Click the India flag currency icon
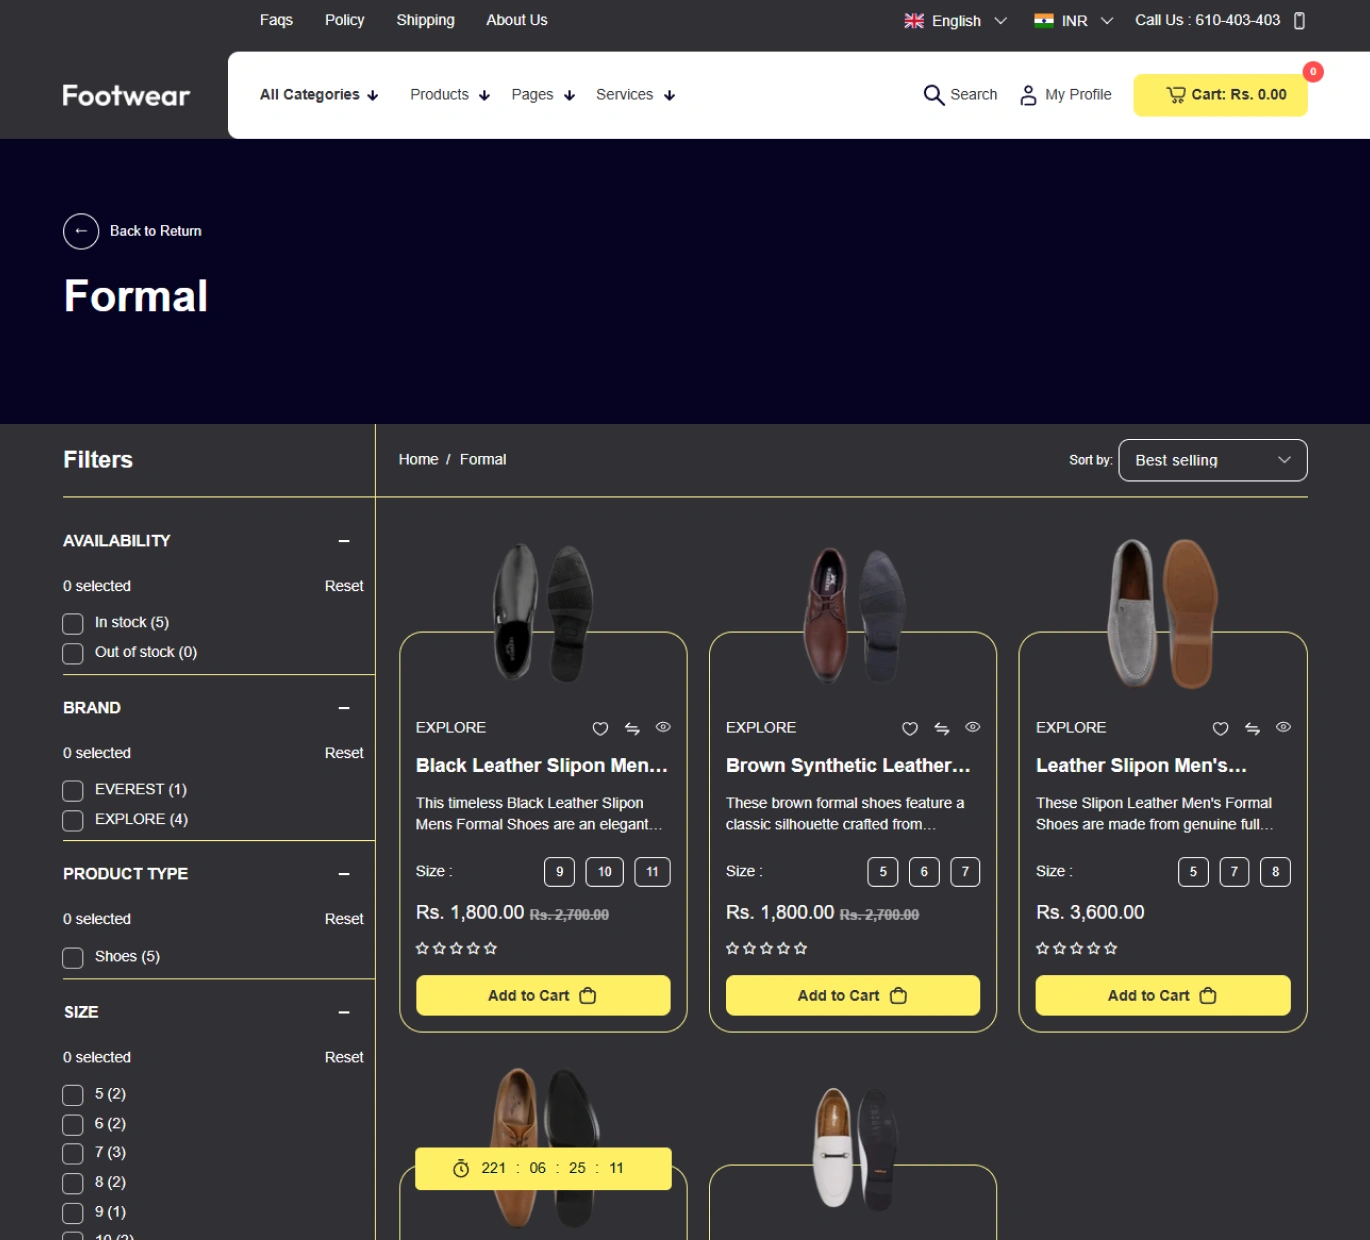Viewport: 1370px width, 1240px height. click(1044, 20)
